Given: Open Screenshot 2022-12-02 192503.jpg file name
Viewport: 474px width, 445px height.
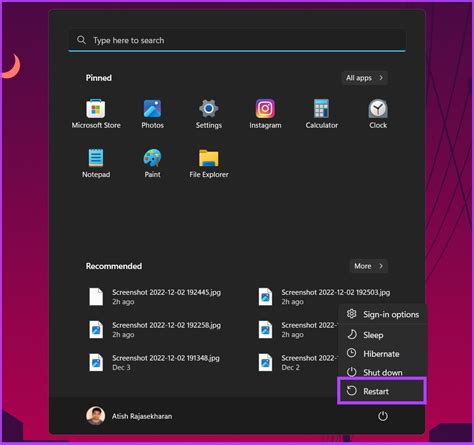Looking at the screenshot, I should click(336, 292).
